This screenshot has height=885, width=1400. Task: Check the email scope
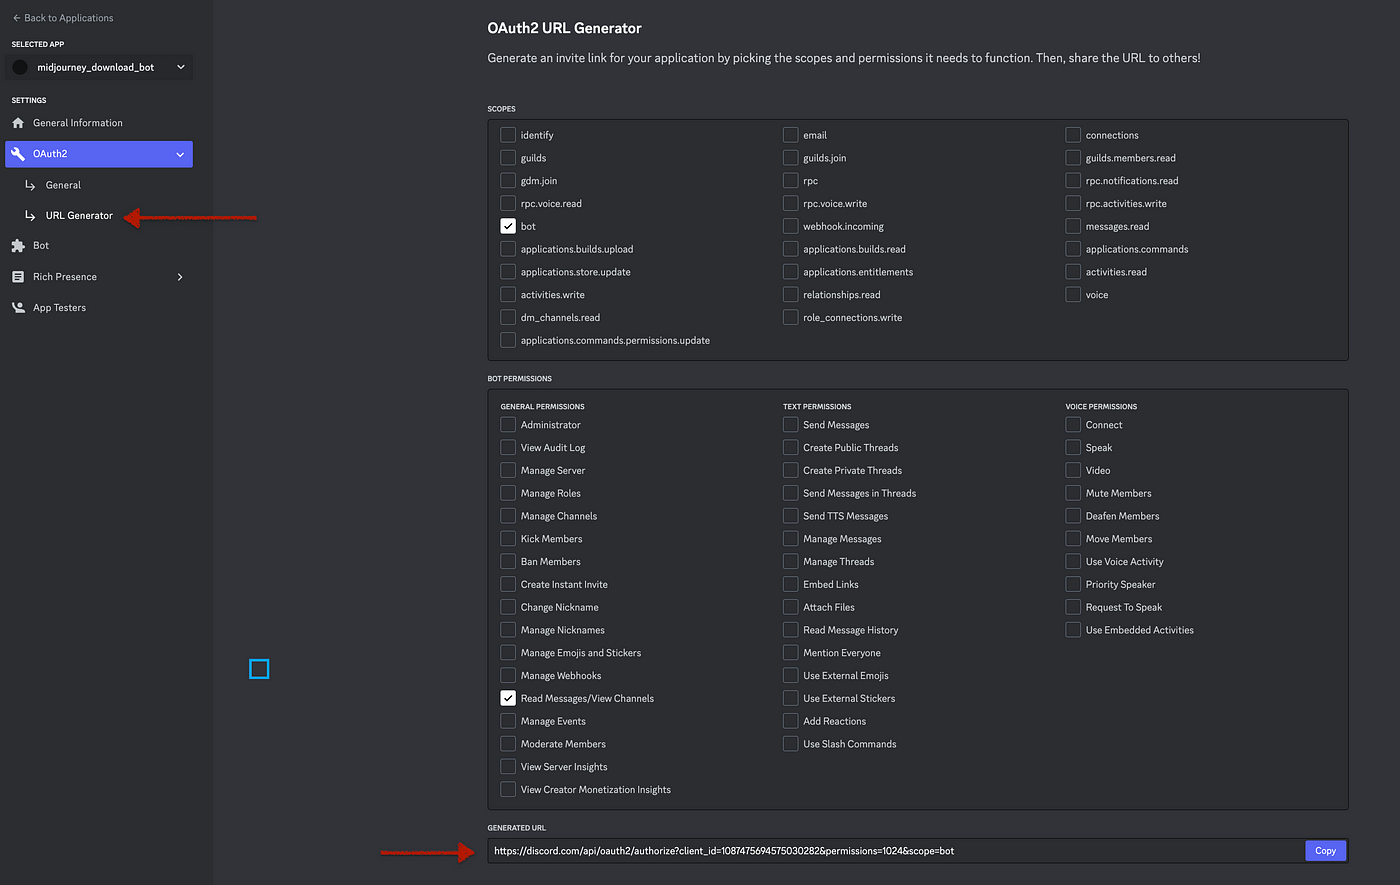791,135
